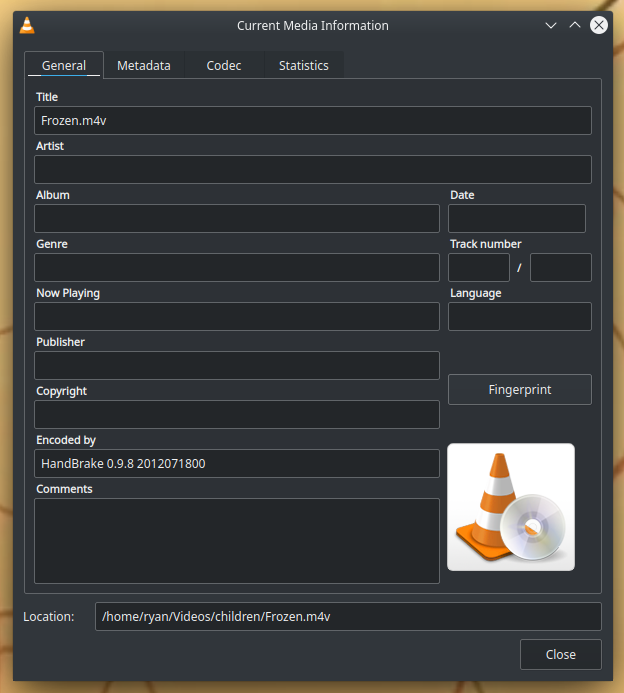
Task: Click into the Artist input field
Action: pyautogui.click(x=313, y=169)
